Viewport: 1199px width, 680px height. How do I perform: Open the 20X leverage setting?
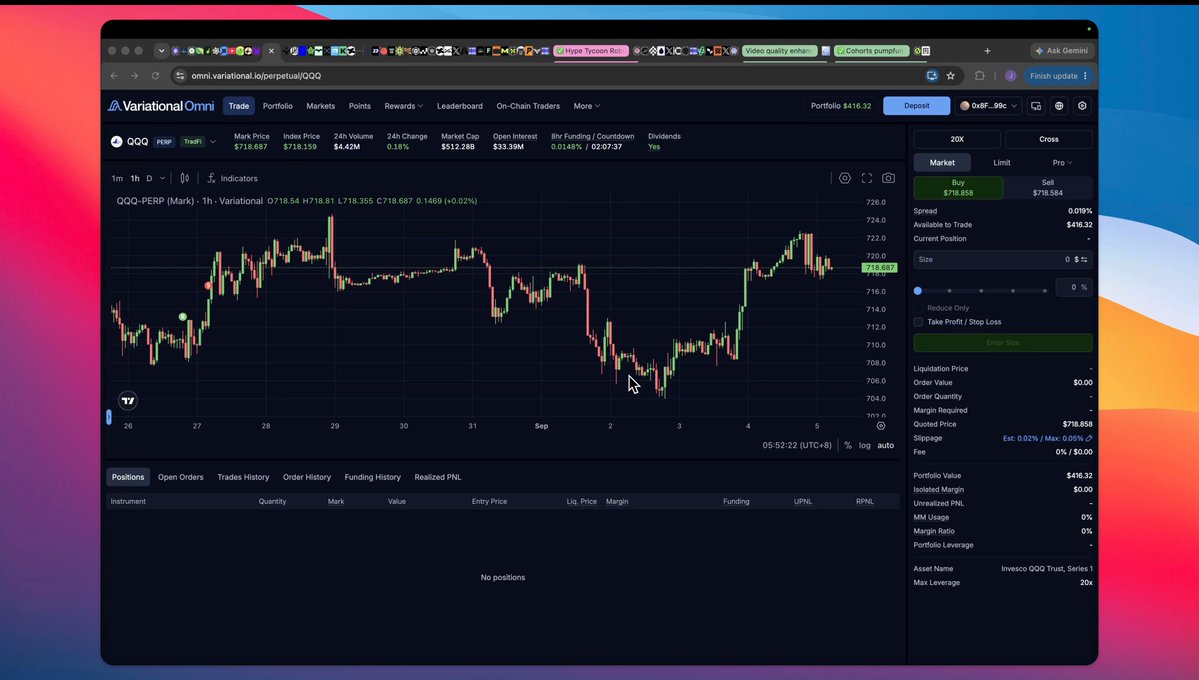957,139
